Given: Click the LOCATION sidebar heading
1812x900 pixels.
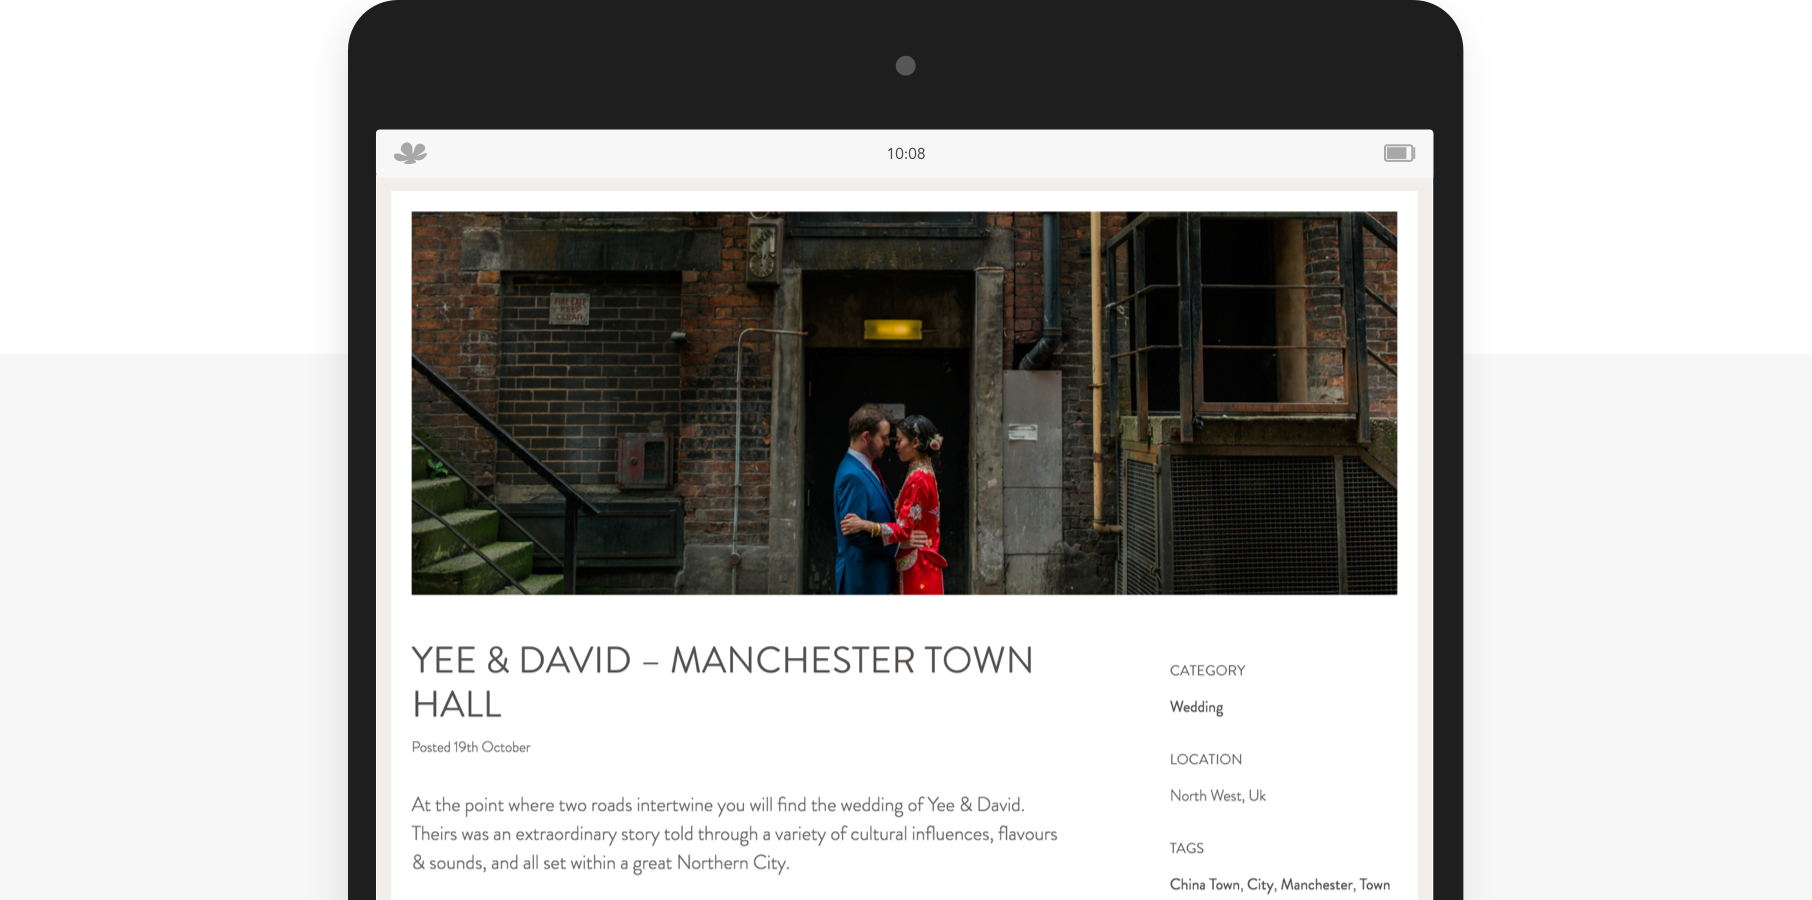Looking at the screenshot, I should click(1206, 760).
